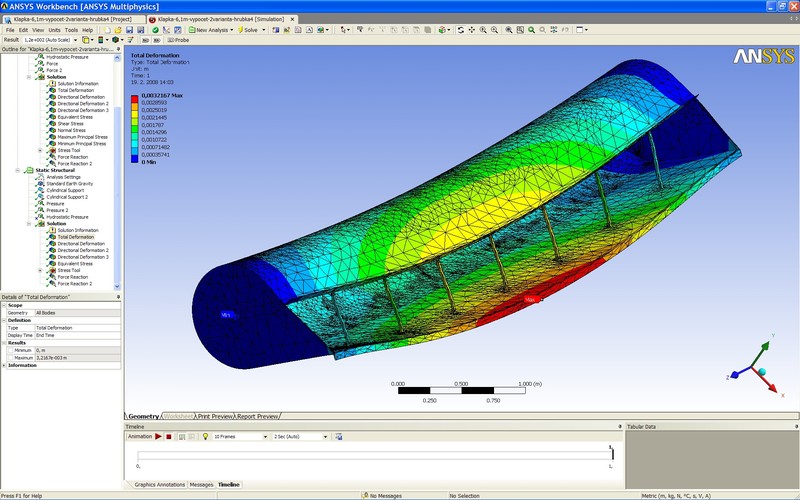The width and height of the screenshot is (800, 500).
Task: Switch to the Report Preview tab
Action: tap(258, 416)
